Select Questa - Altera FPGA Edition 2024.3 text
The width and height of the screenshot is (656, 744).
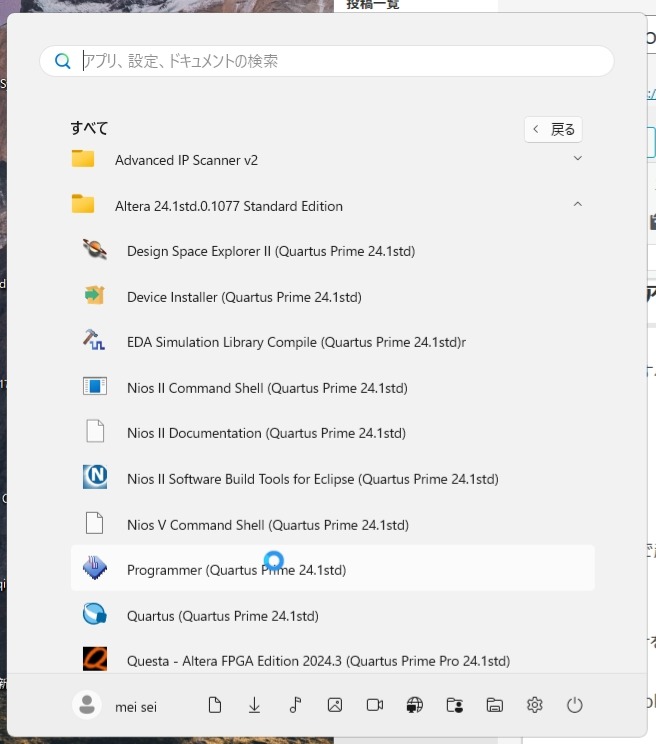pyautogui.click(x=318, y=661)
